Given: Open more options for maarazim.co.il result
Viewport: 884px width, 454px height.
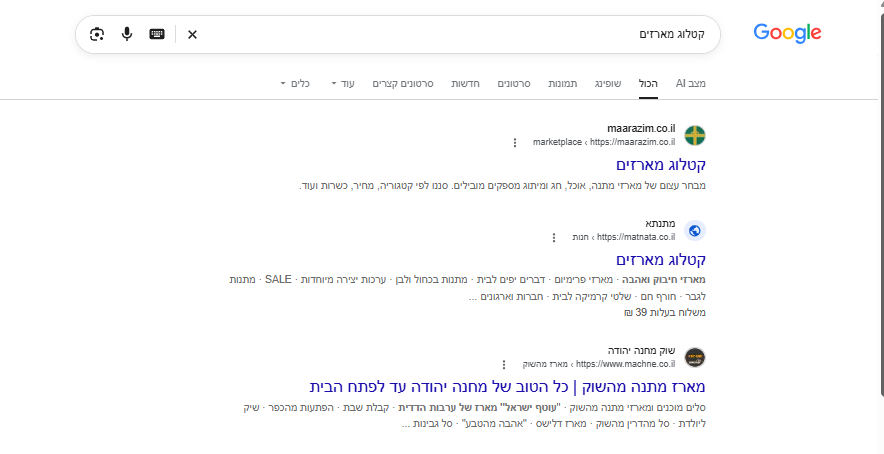Looking at the screenshot, I should click(515, 143).
